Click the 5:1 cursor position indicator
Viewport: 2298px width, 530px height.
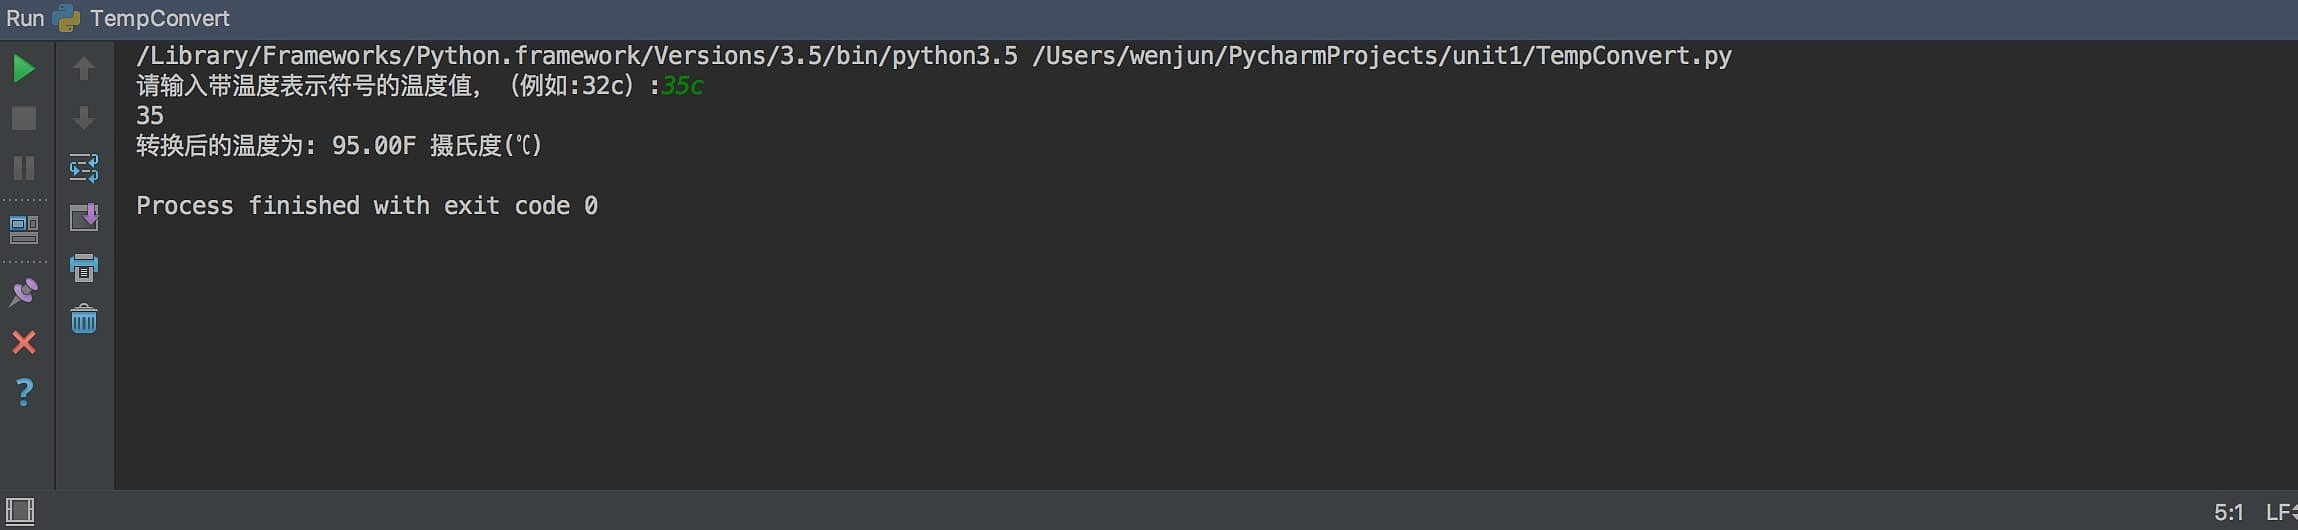[x=2229, y=513]
